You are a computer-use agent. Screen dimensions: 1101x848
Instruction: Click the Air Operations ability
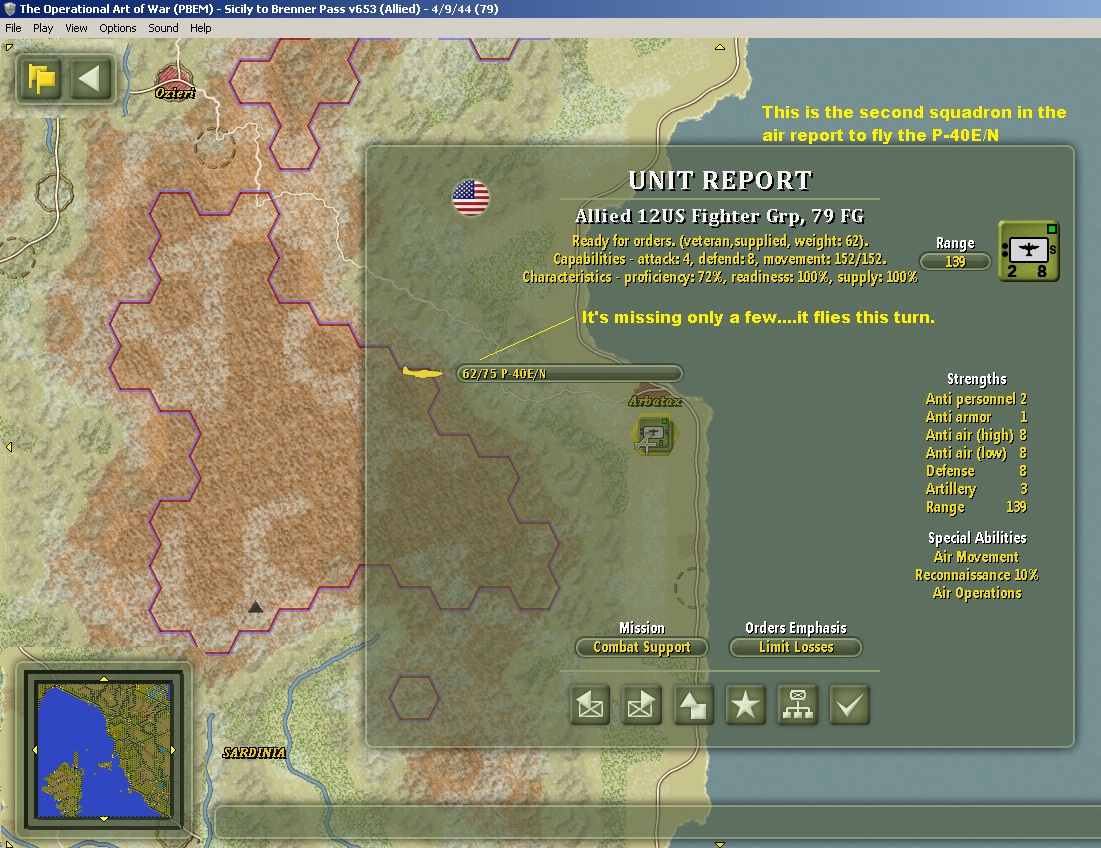[976, 593]
